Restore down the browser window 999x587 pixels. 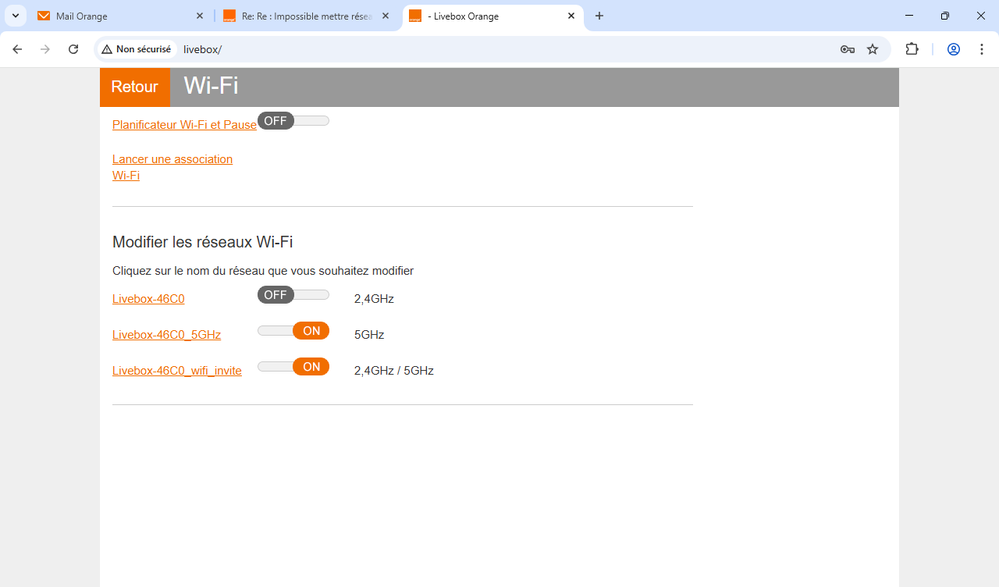(x=945, y=16)
